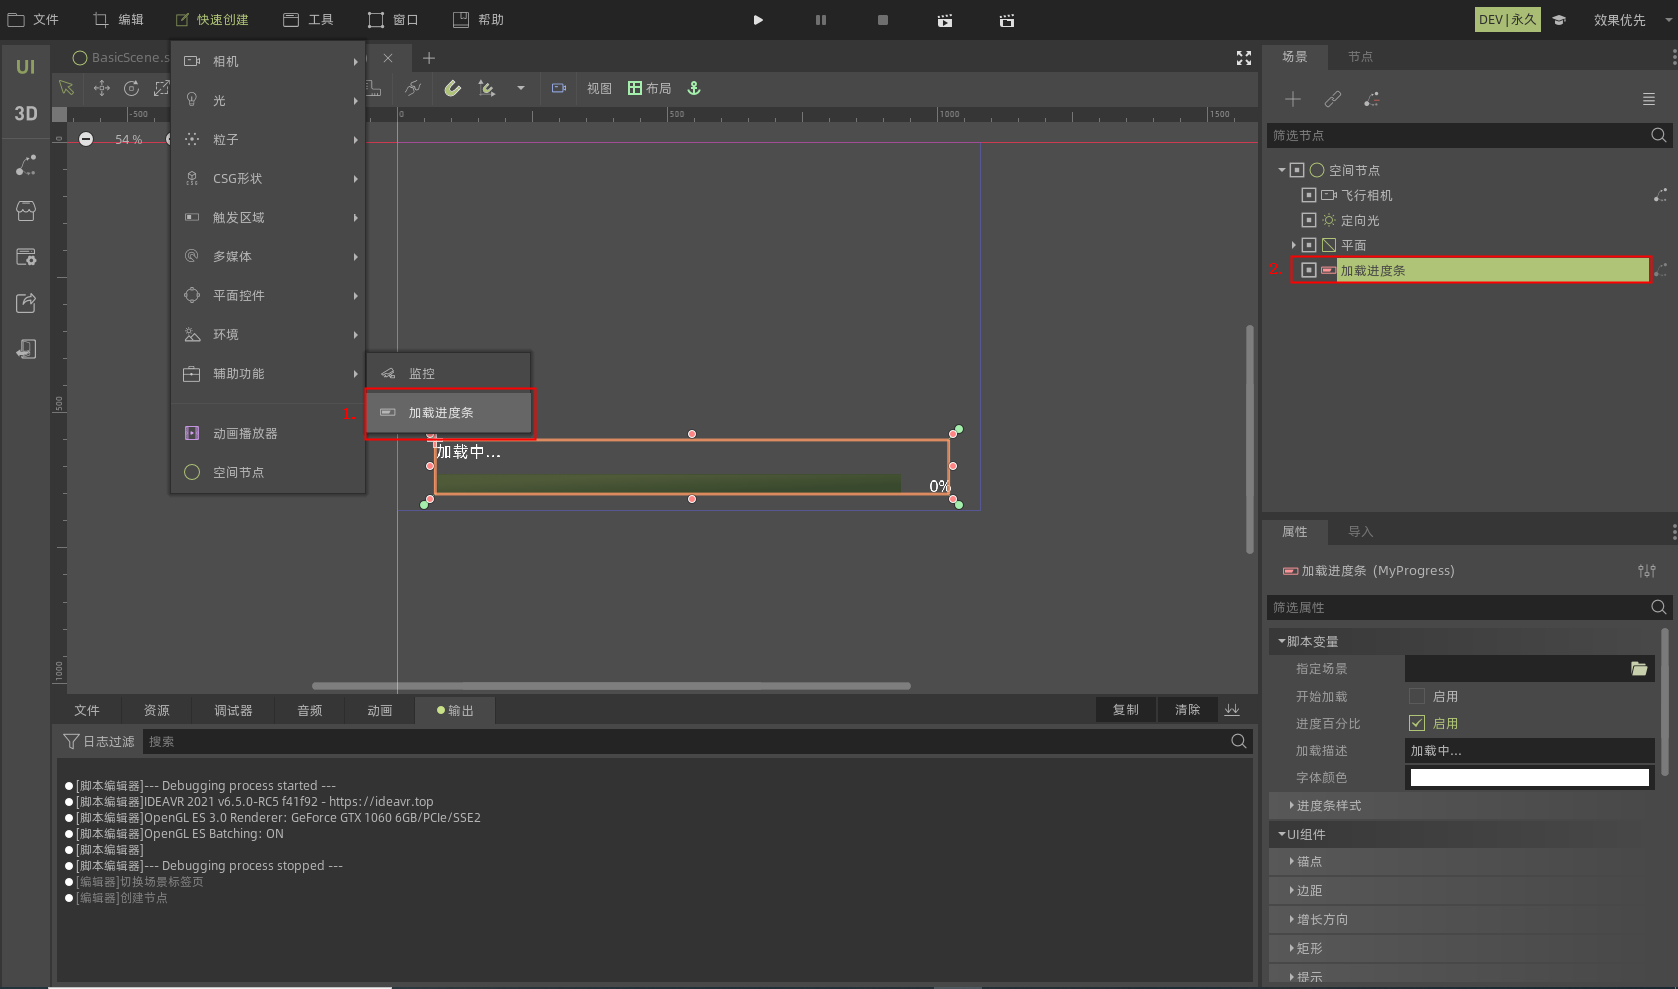Toggle visibility box of 空间节点
Image resolution: width=1678 pixels, height=989 pixels.
(1297, 170)
